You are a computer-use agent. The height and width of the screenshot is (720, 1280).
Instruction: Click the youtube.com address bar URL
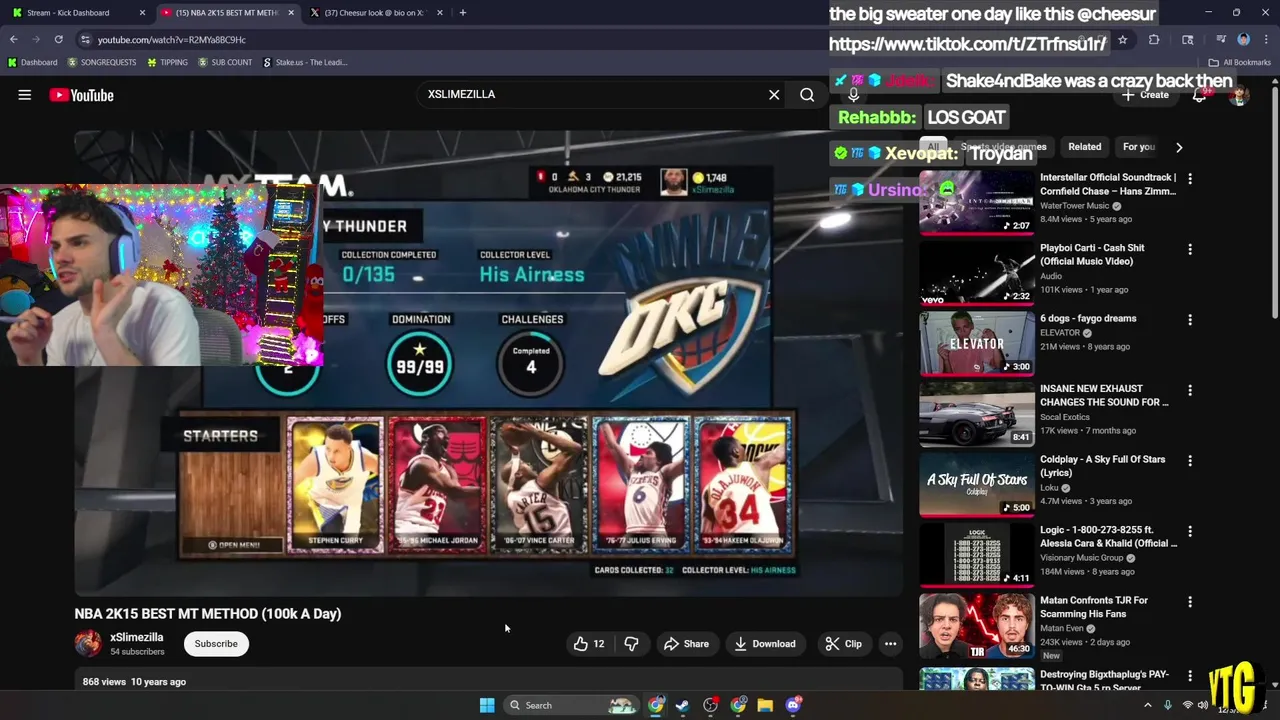pyautogui.click(x=172, y=40)
